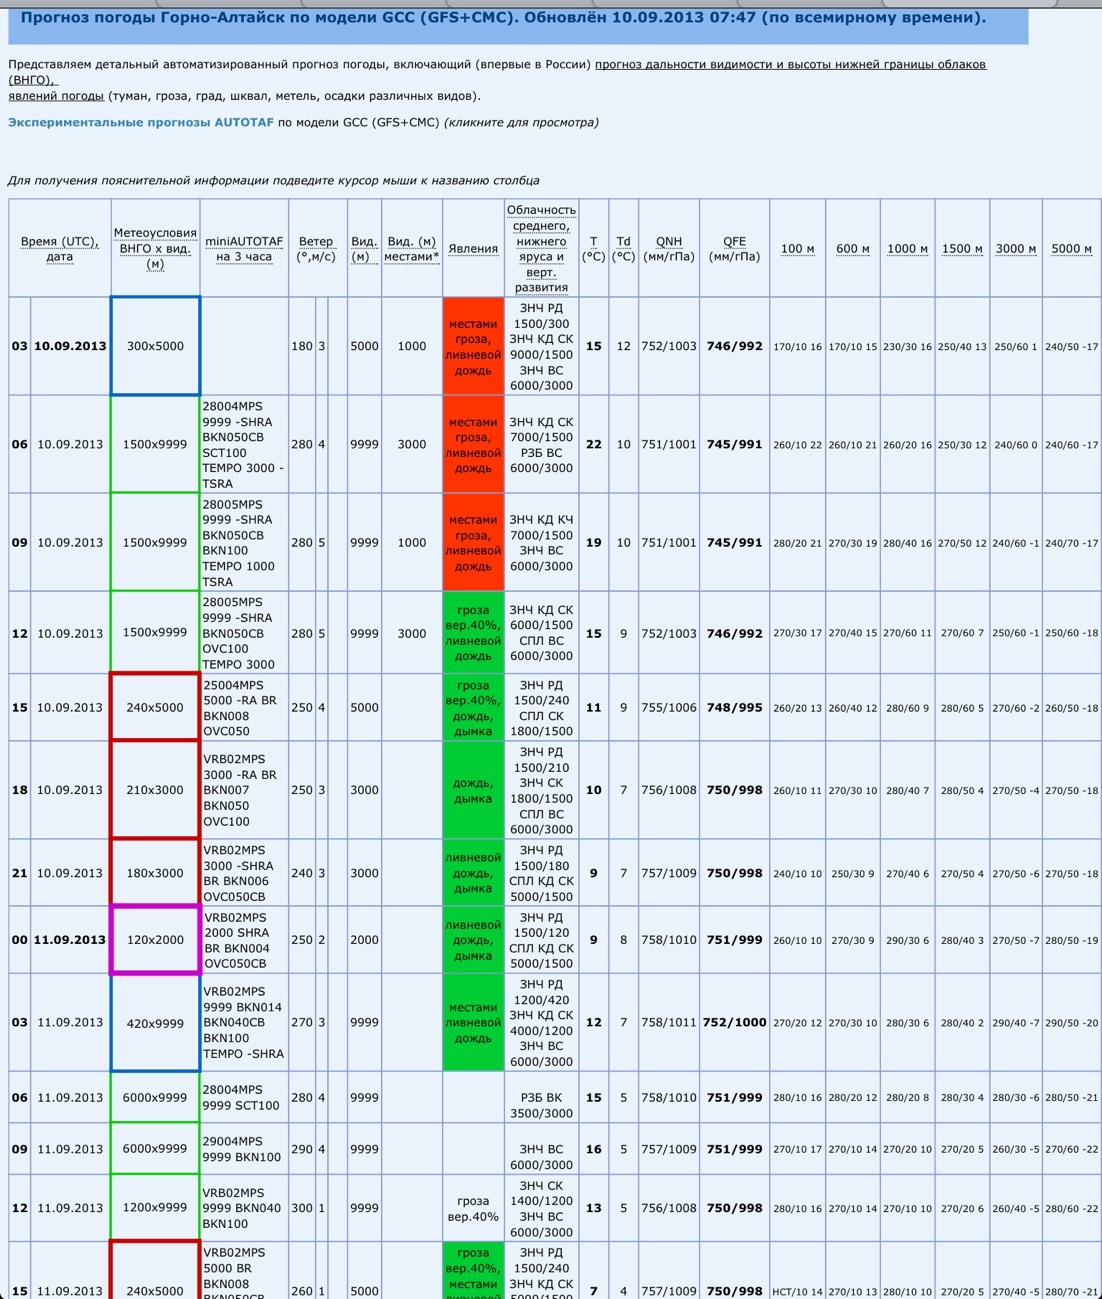Click the magenta-bordered 120x2000 conditions cell
1102x1299 pixels.
(155, 940)
